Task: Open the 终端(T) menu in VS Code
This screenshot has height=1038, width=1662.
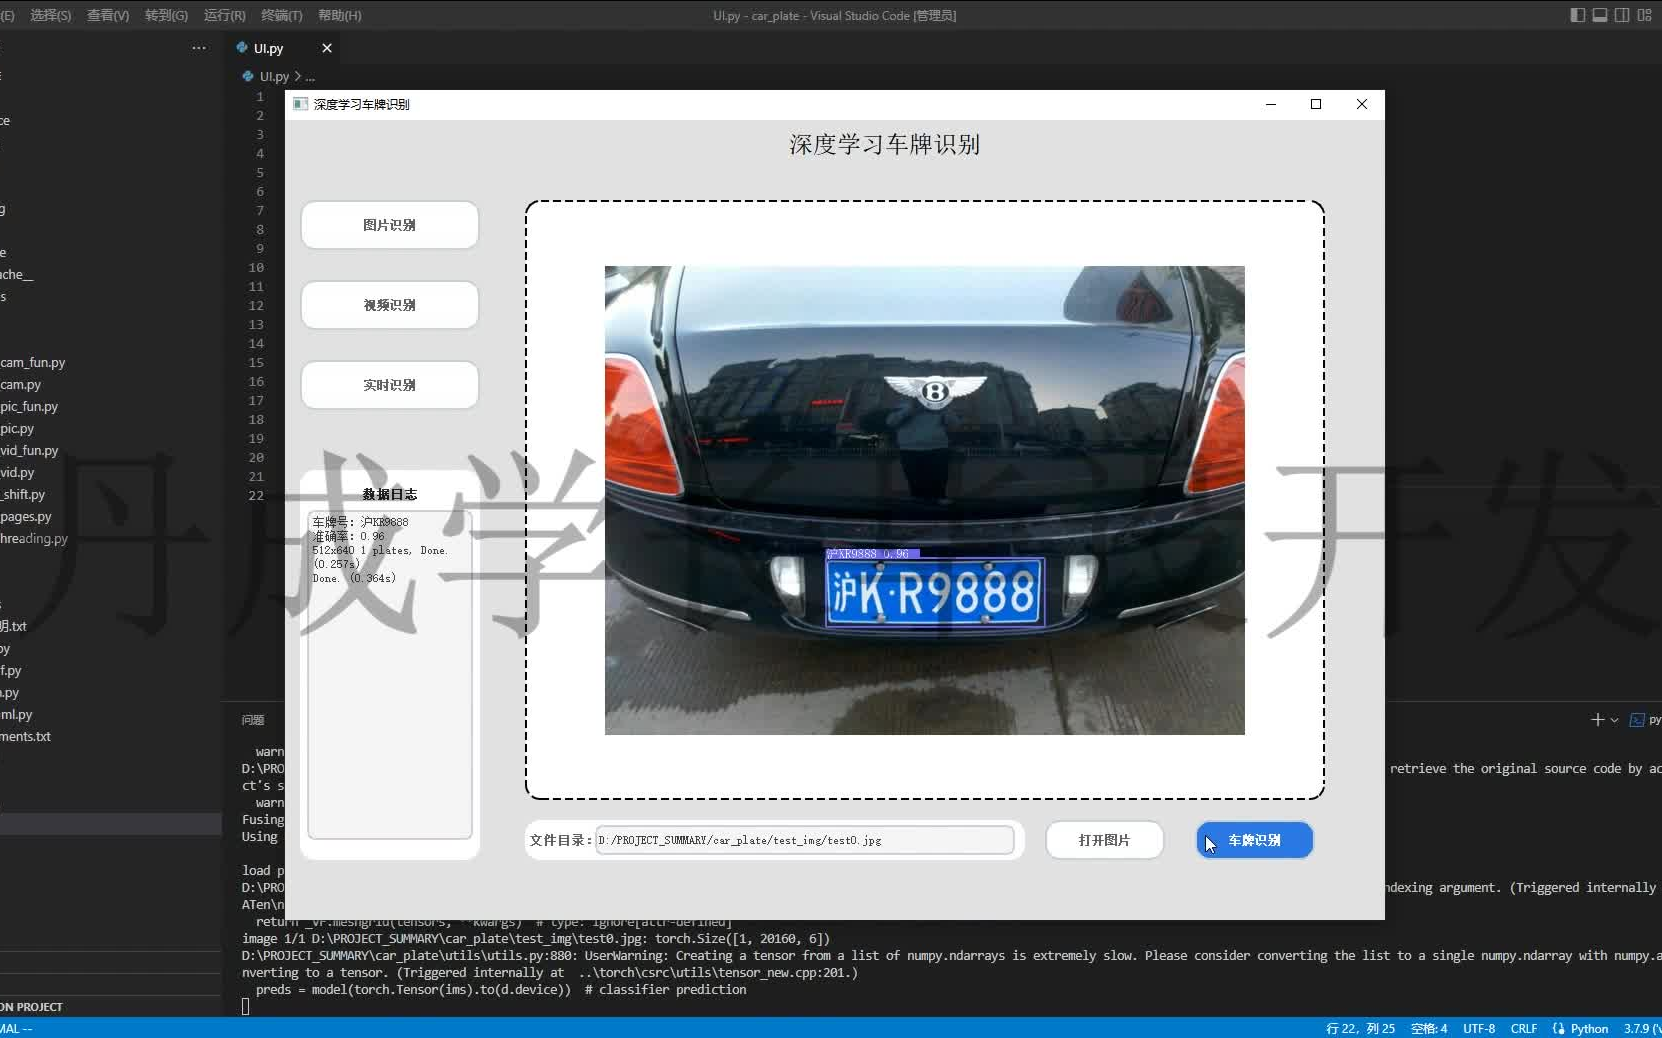Action: [282, 15]
